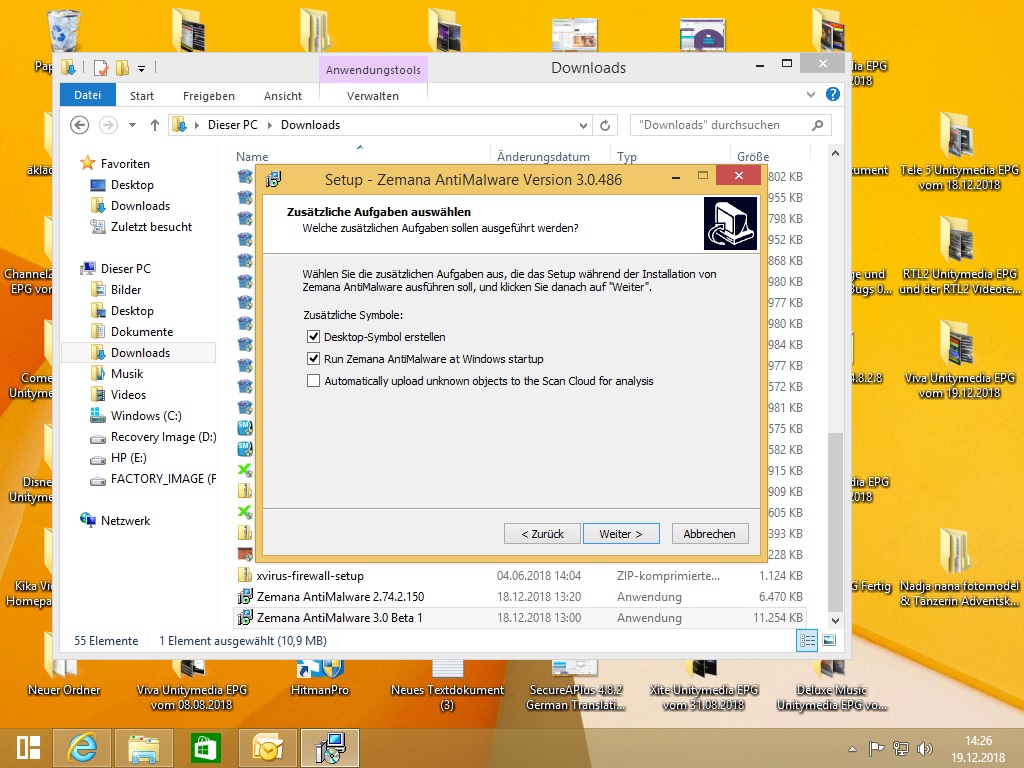Click the Downloads search field
Viewport: 1024px width, 768px height.
730,125
